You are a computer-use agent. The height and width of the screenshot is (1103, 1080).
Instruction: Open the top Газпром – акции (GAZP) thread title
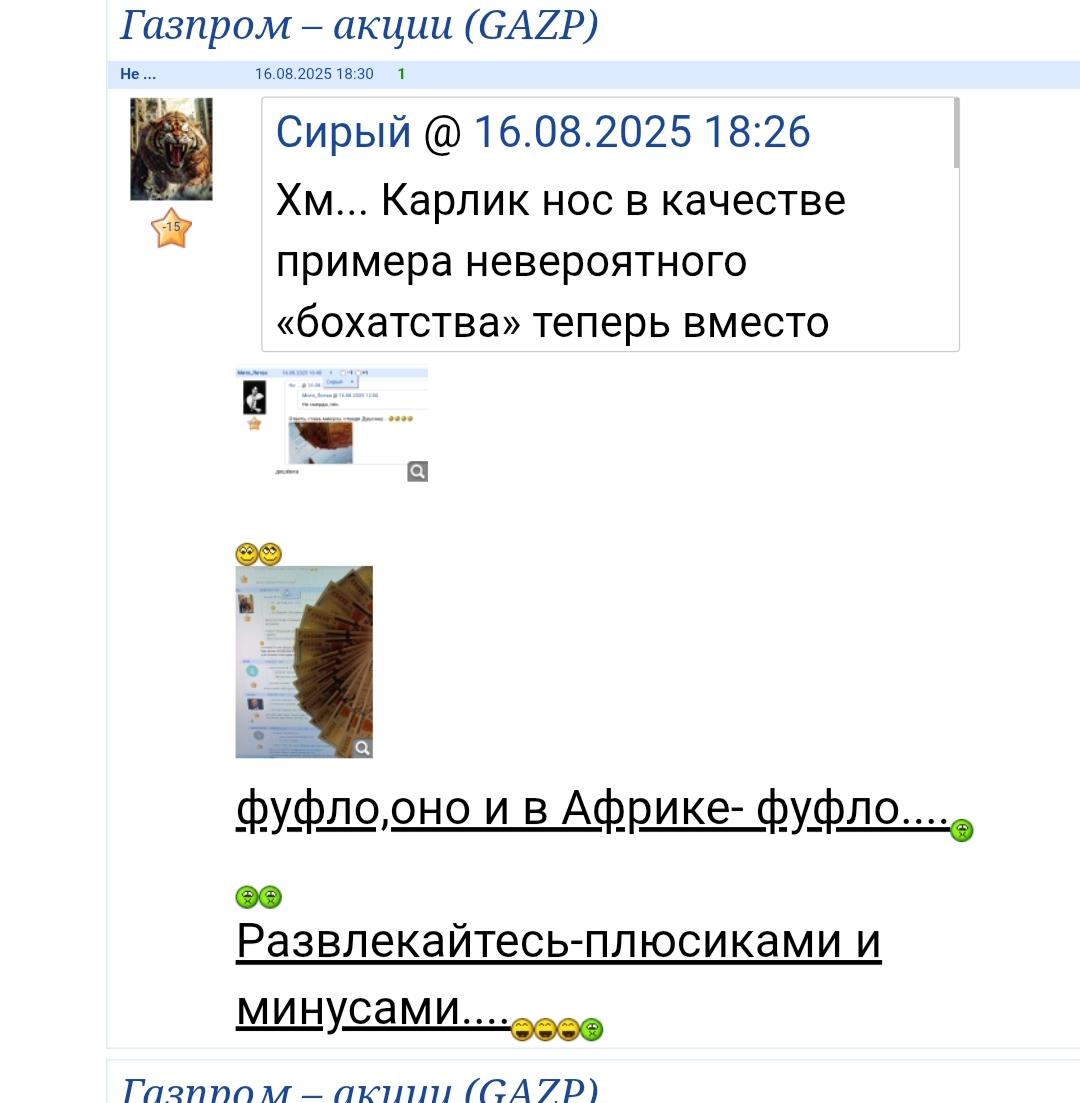coord(359,27)
